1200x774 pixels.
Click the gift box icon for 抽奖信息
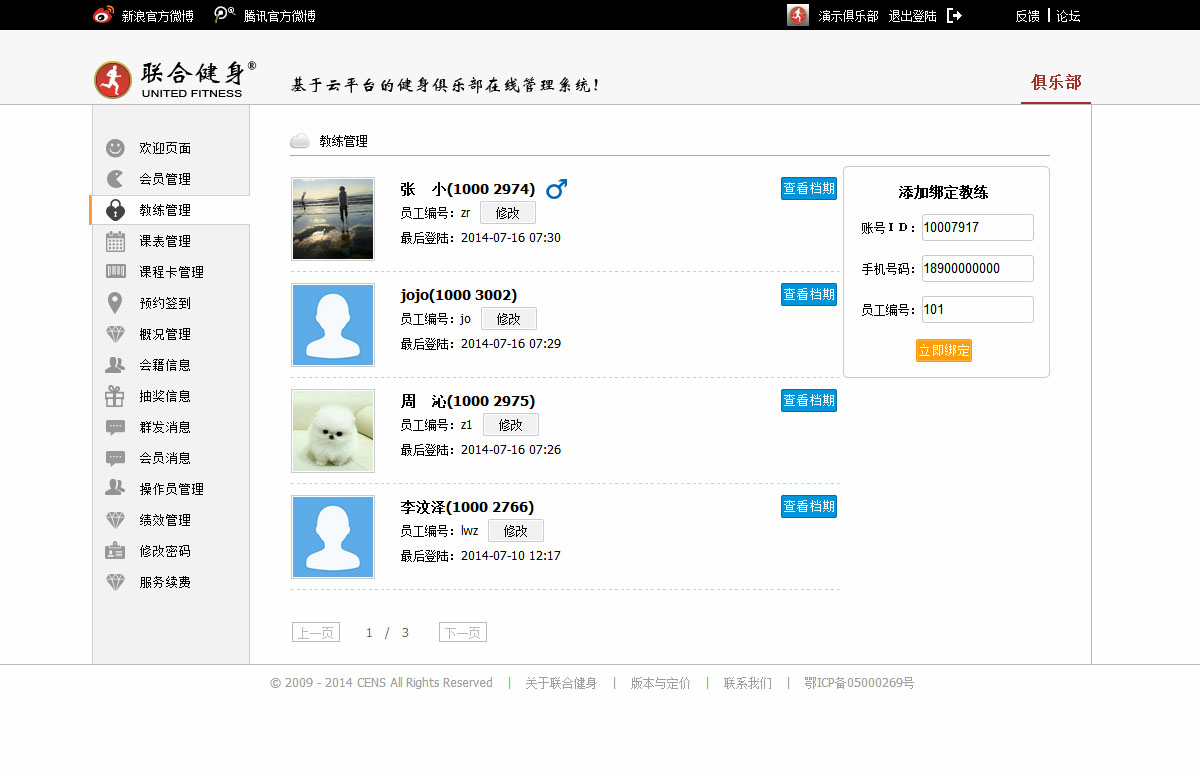116,396
